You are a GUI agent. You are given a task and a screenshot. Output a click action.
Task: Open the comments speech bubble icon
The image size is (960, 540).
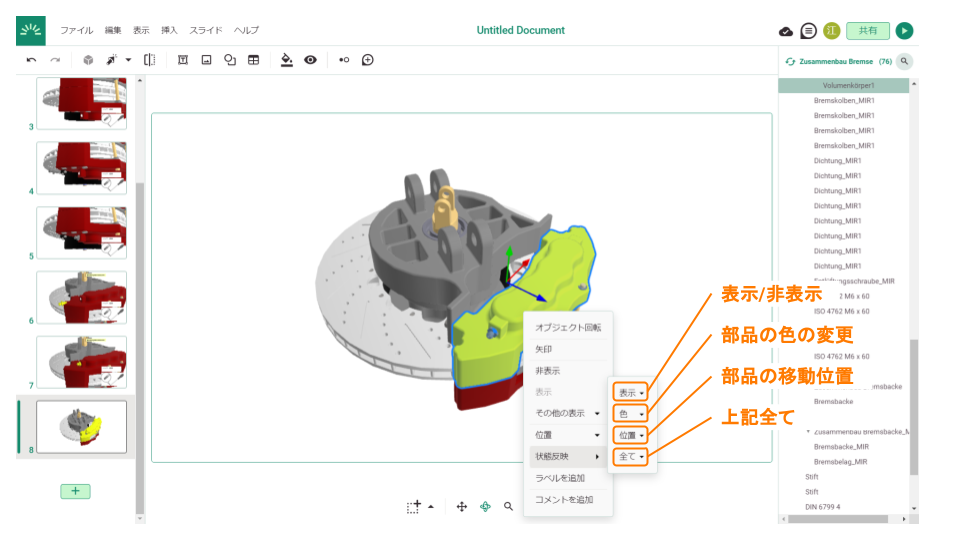809,31
